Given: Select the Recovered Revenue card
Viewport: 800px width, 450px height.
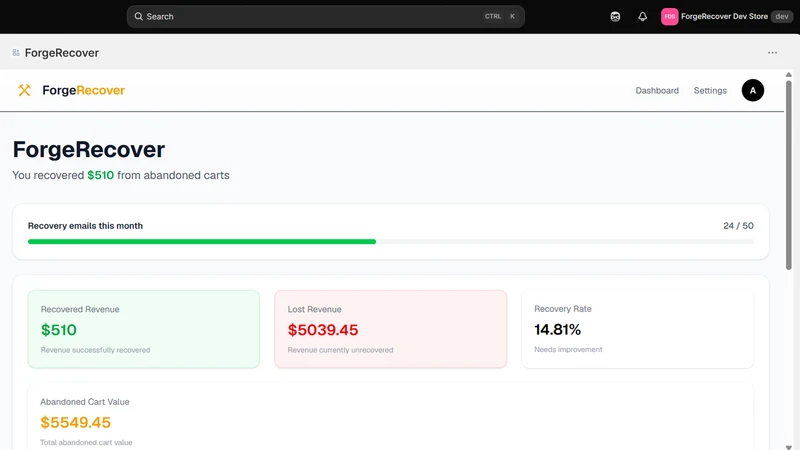Looking at the screenshot, I should (x=143, y=329).
